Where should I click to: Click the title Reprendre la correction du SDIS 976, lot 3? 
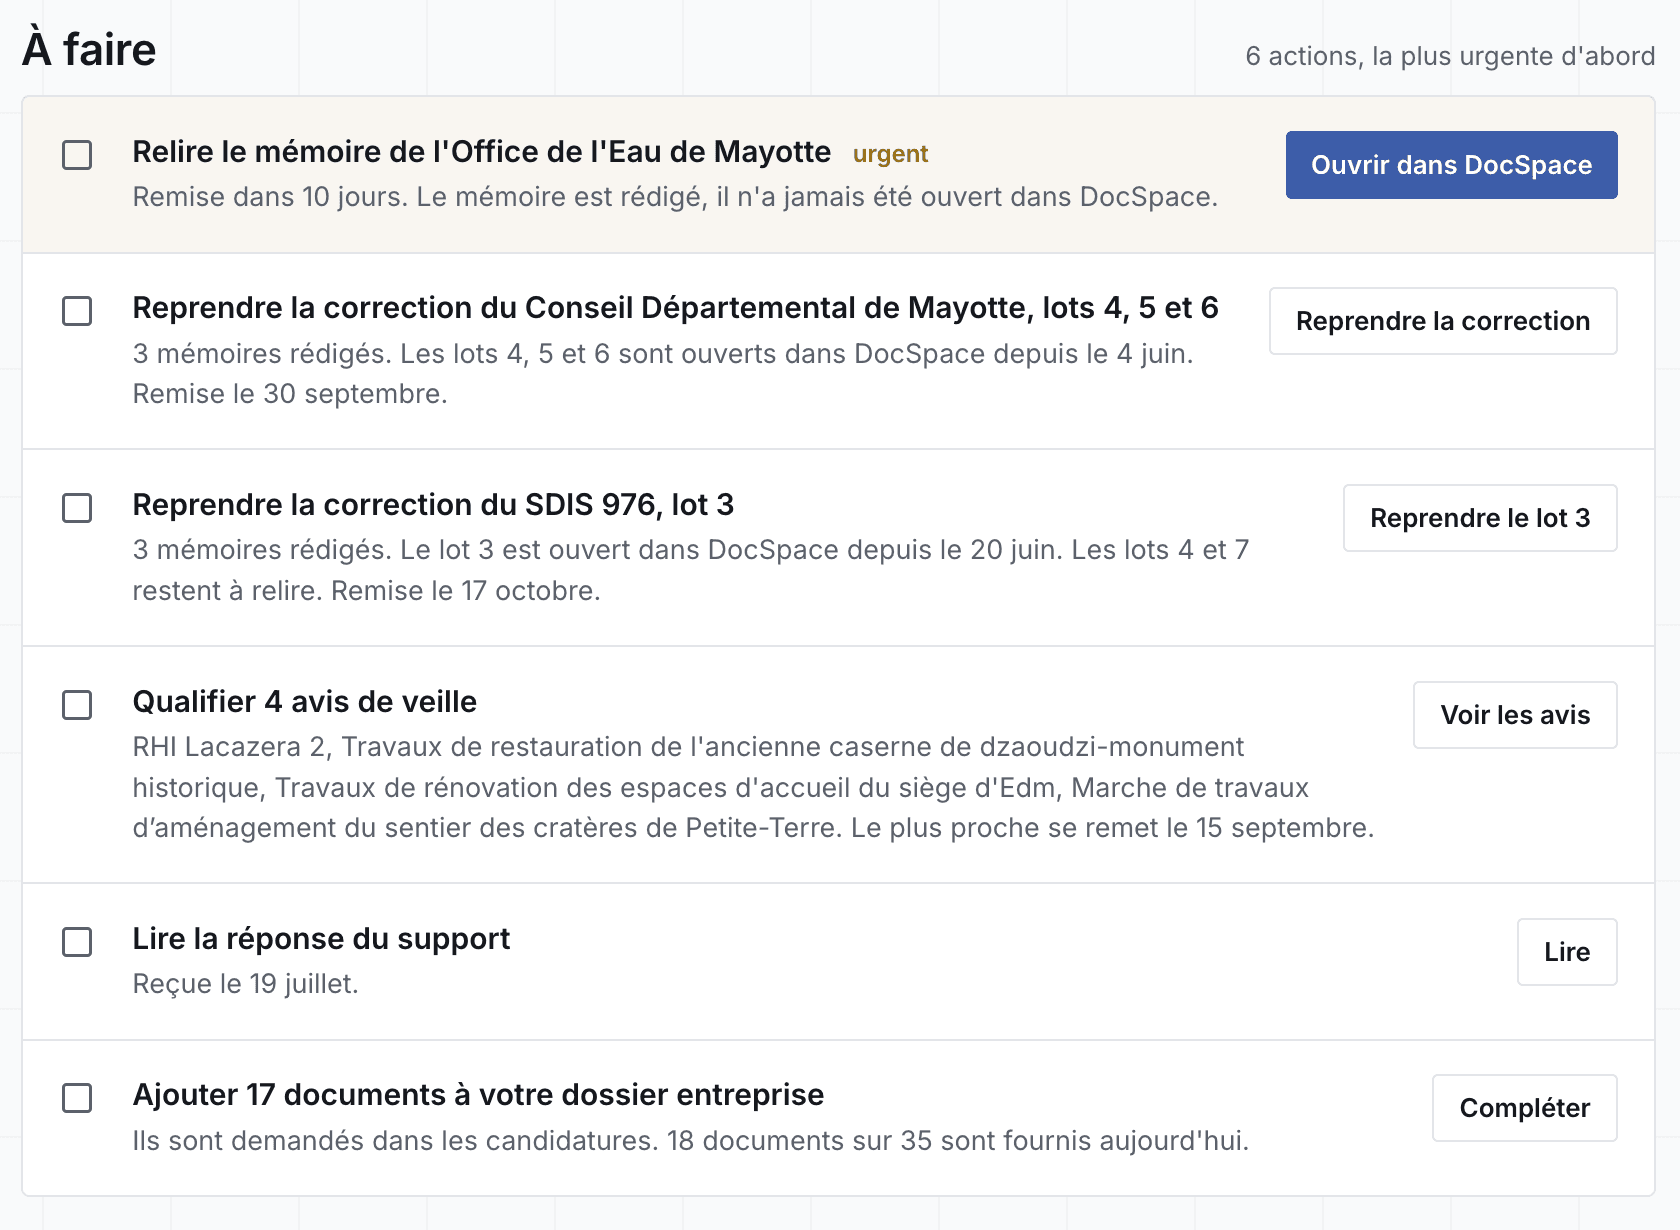coord(433,505)
